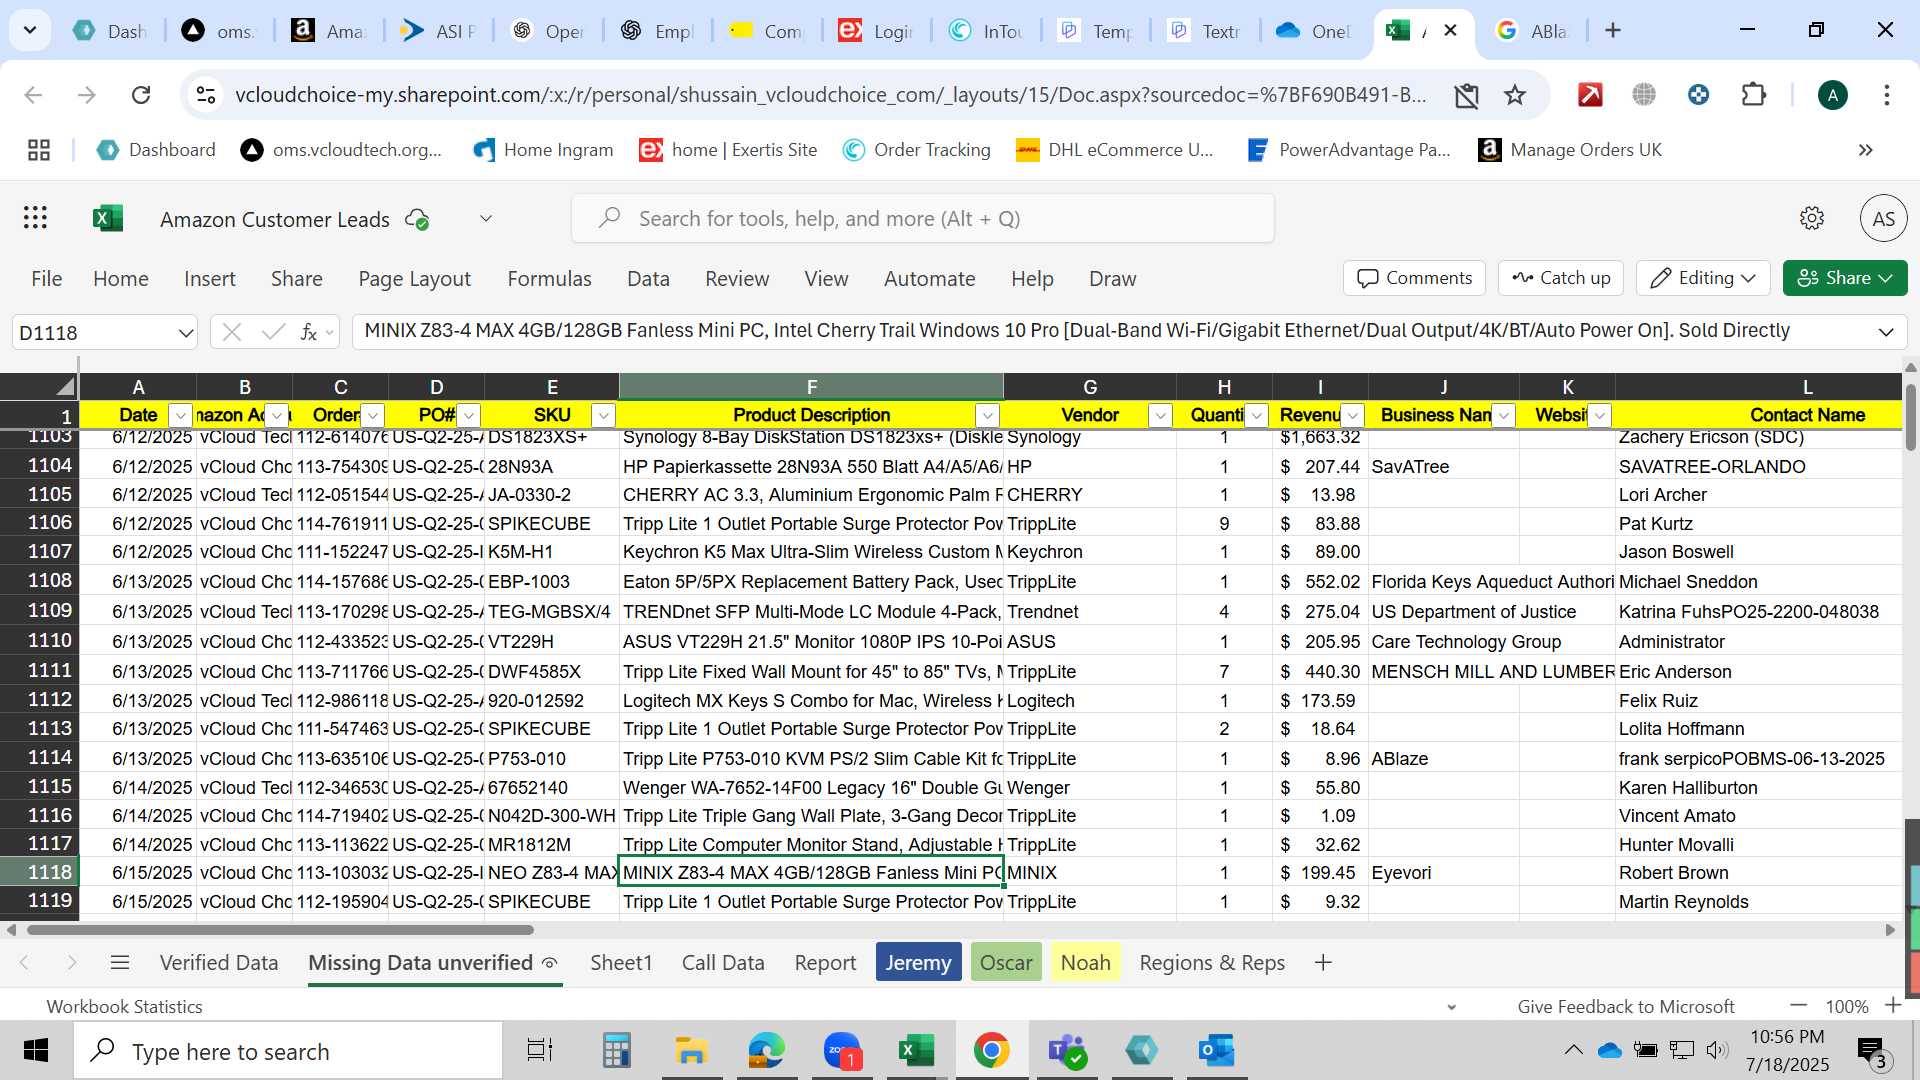The image size is (1920, 1080).
Task: Open the Microsoft 365 app launcher grid
Action: 35,218
